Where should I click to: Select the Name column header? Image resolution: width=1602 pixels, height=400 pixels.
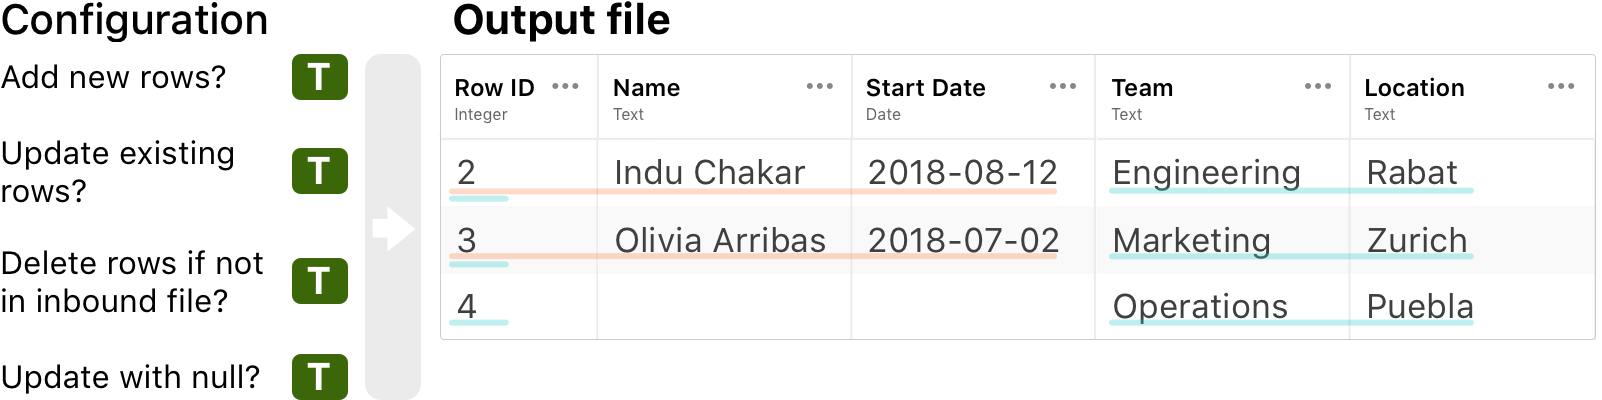point(724,98)
